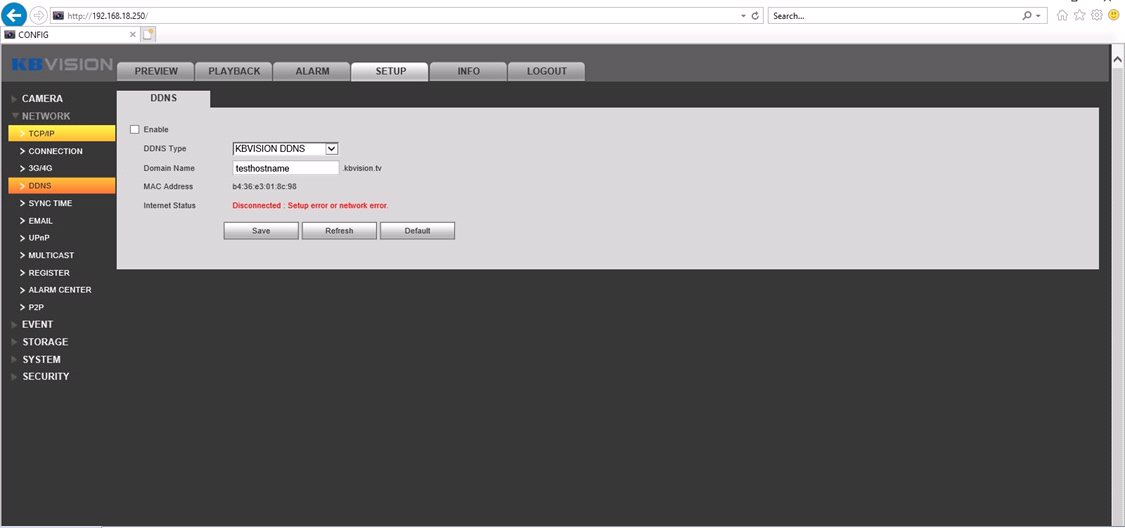Click the browser forward arrow button
This screenshot has height=528, width=1125.
click(39, 16)
